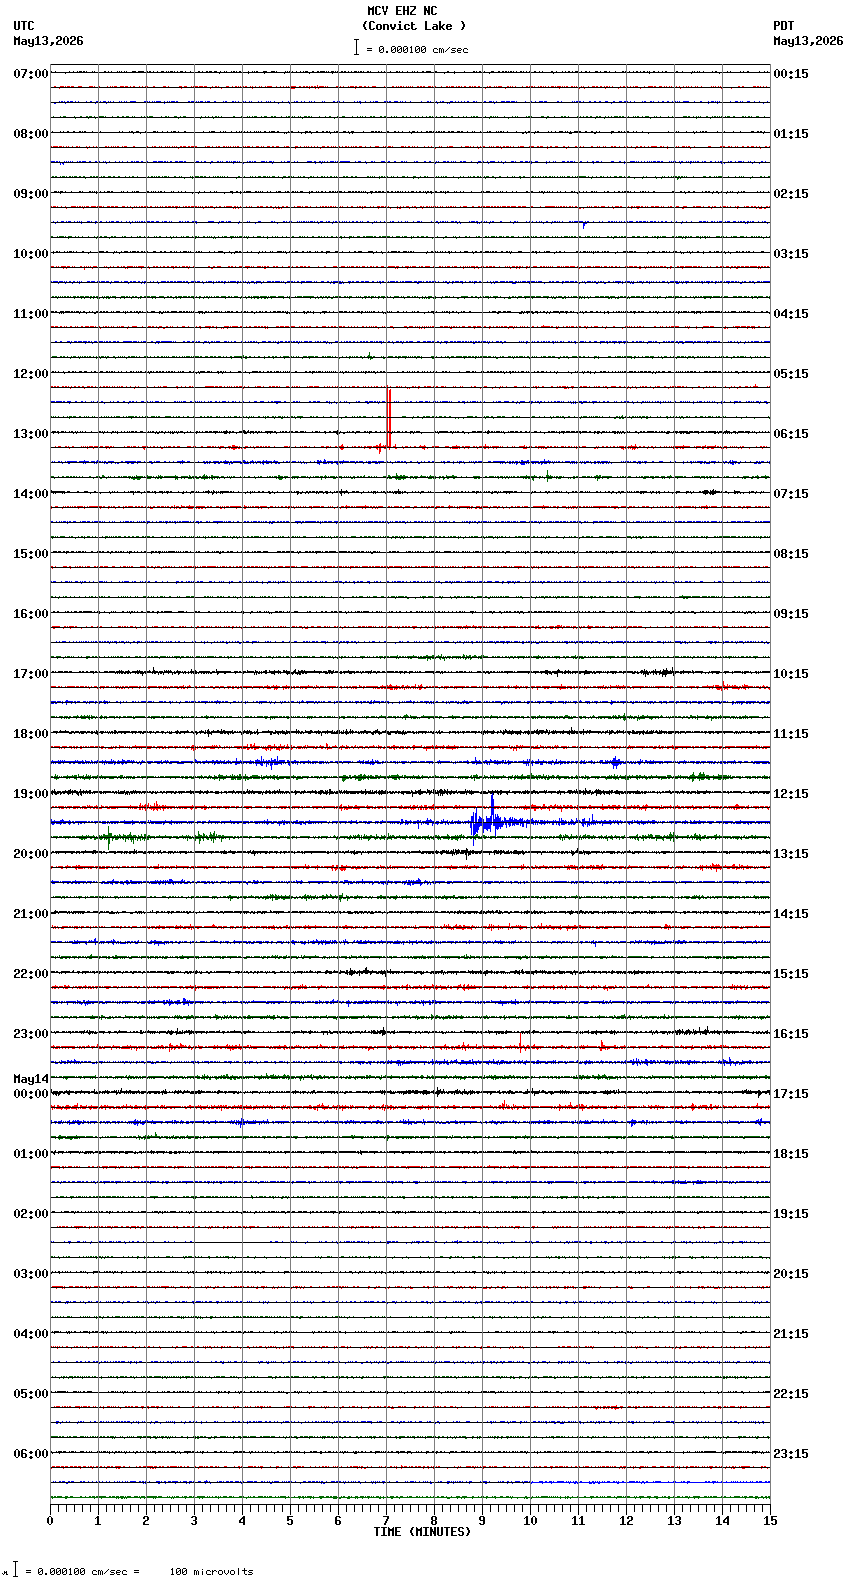Click the PDT label at top right
The image size is (850, 1584).
784,26
